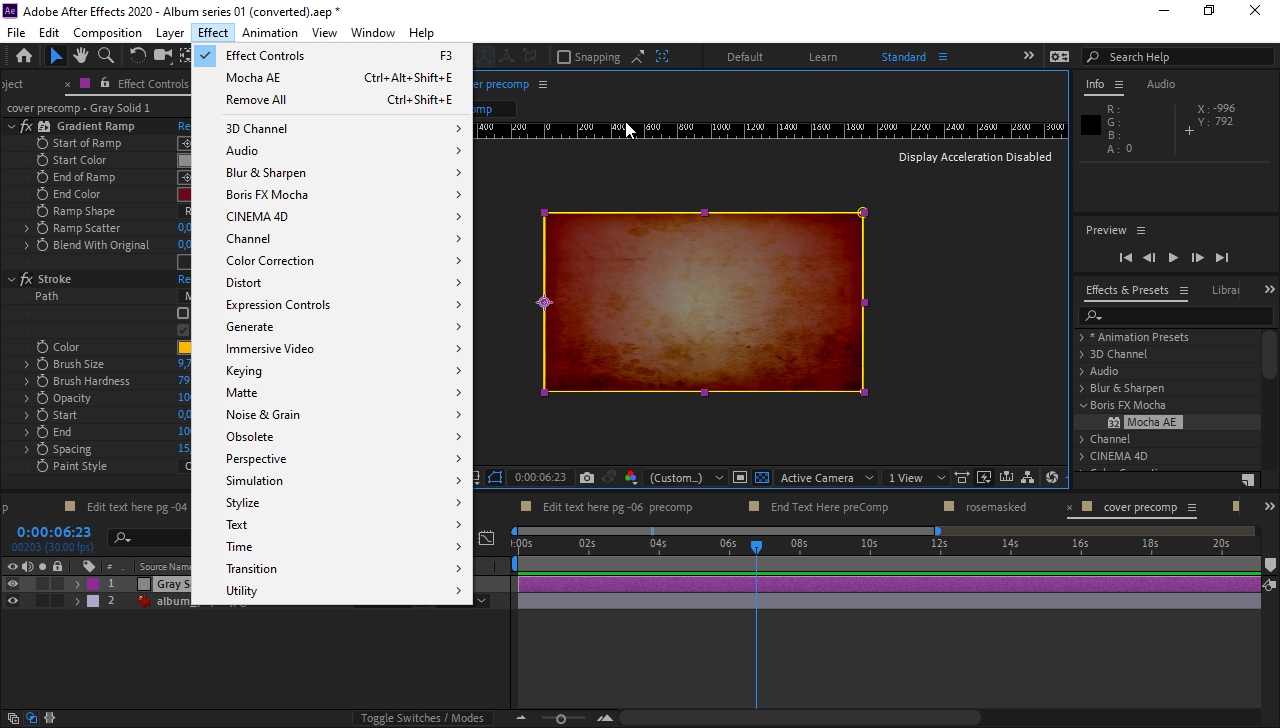
Task: Open the Active Camera dropdown
Action: 826,478
